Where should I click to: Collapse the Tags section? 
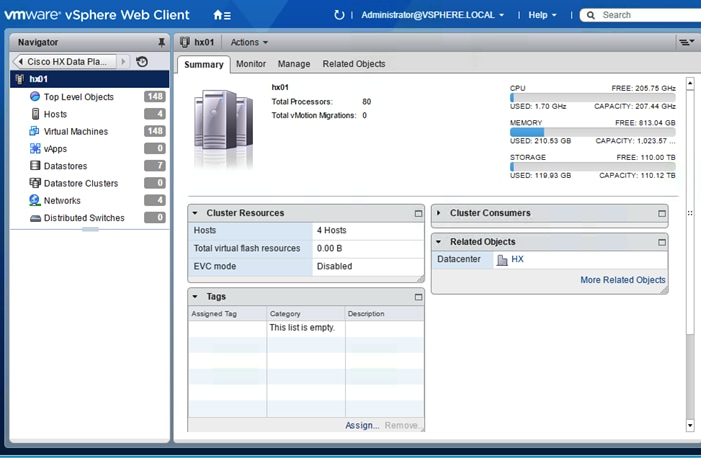pyautogui.click(x=195, y=297)
